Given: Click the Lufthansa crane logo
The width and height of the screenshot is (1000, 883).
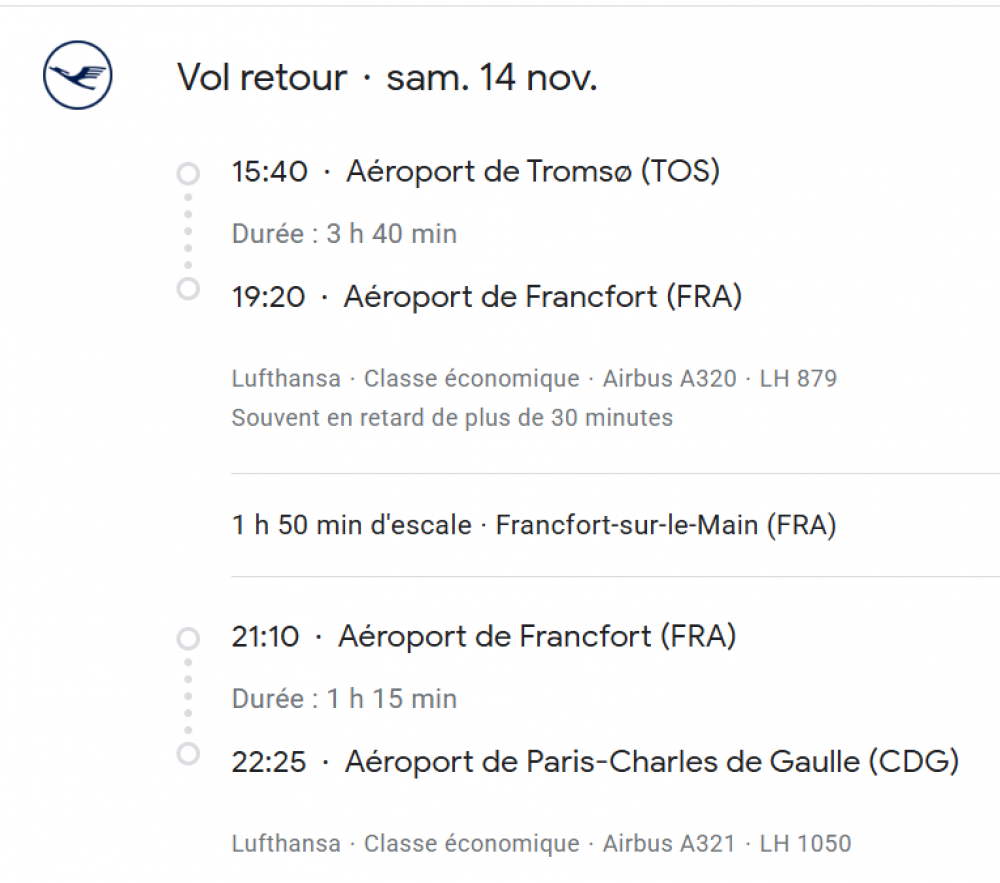Looking at the screenshot, I should [x=78, y=76].
